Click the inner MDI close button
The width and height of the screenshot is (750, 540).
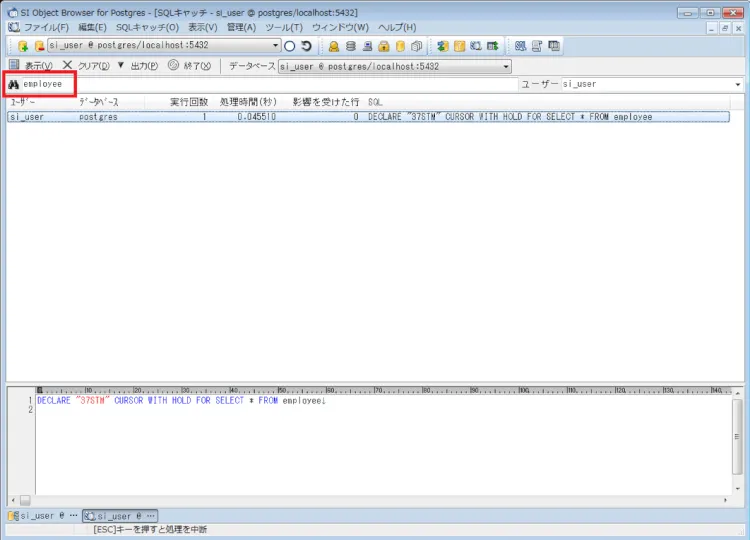738,29
